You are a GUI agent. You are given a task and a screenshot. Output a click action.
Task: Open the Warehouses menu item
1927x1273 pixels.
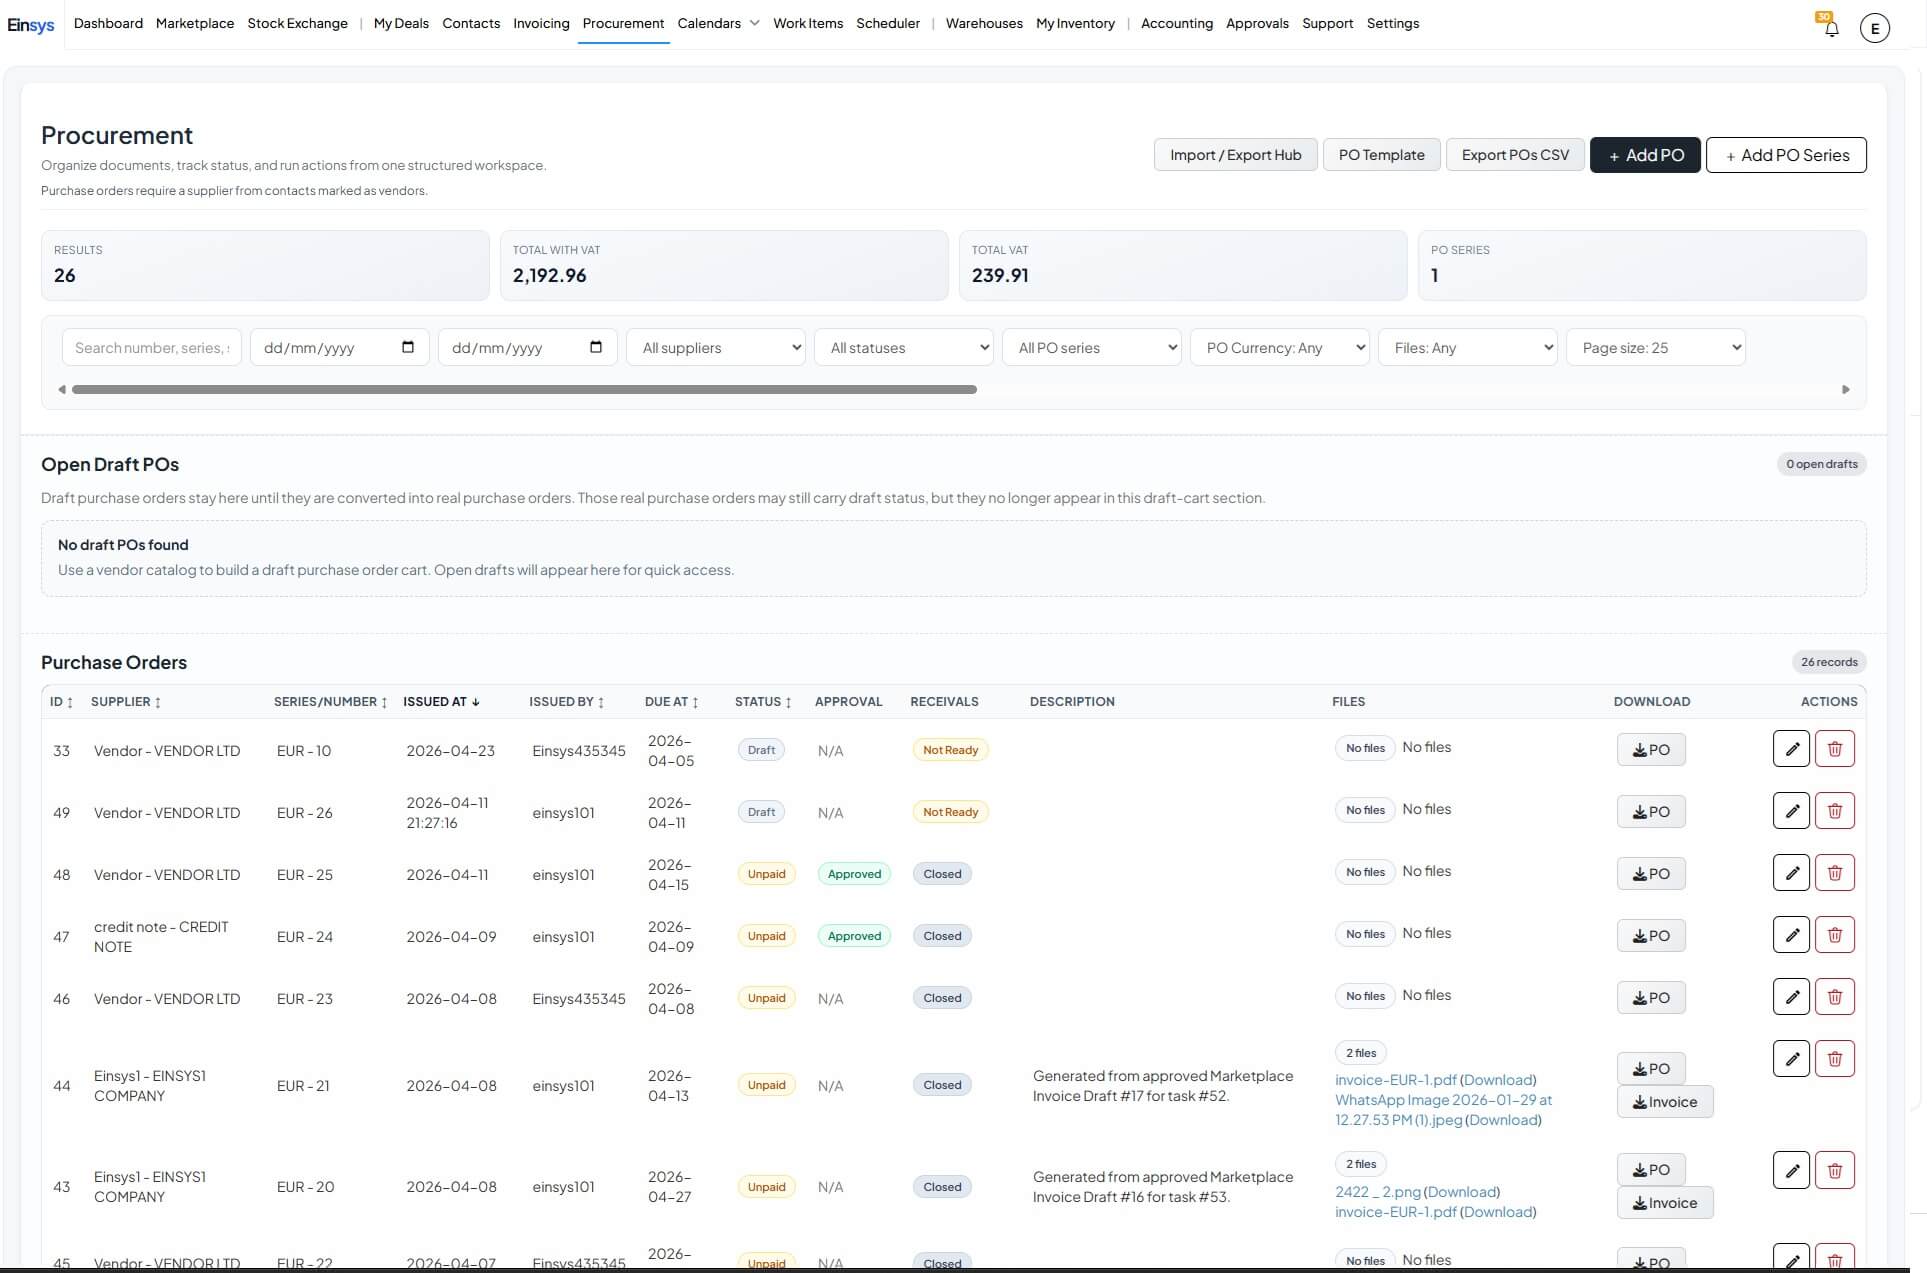click(983, 23)
